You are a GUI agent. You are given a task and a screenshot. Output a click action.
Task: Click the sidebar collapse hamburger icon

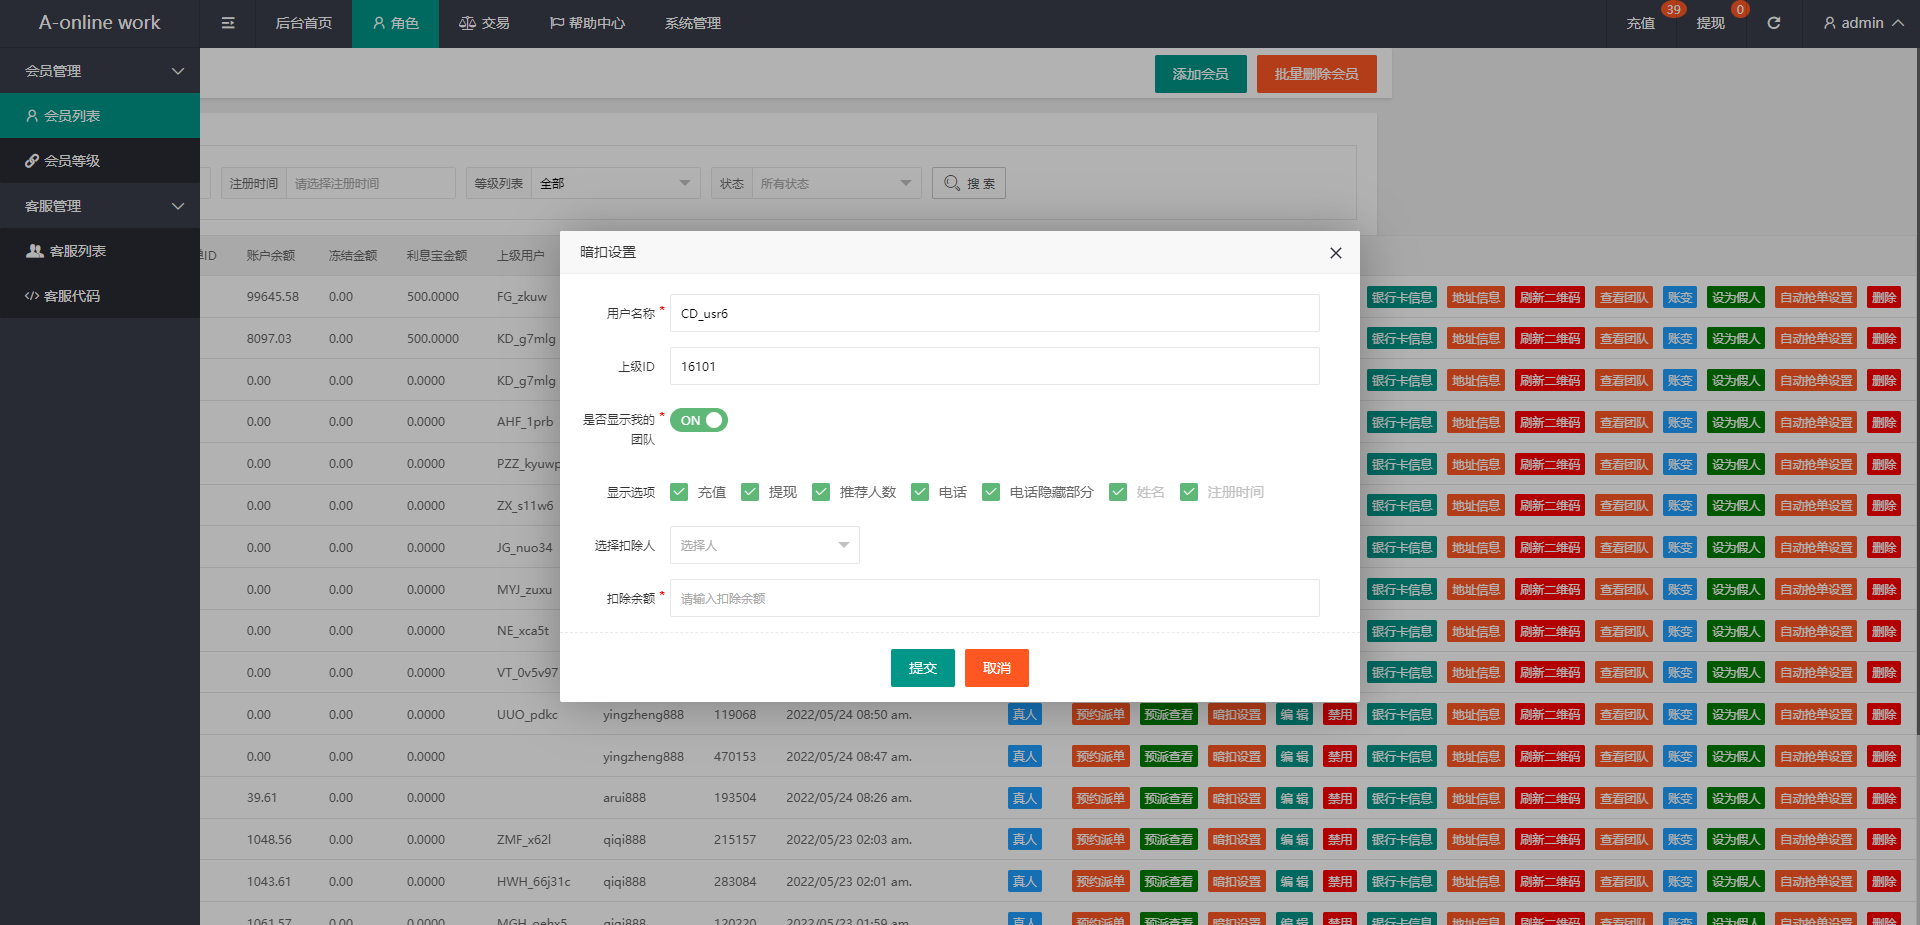228,23
